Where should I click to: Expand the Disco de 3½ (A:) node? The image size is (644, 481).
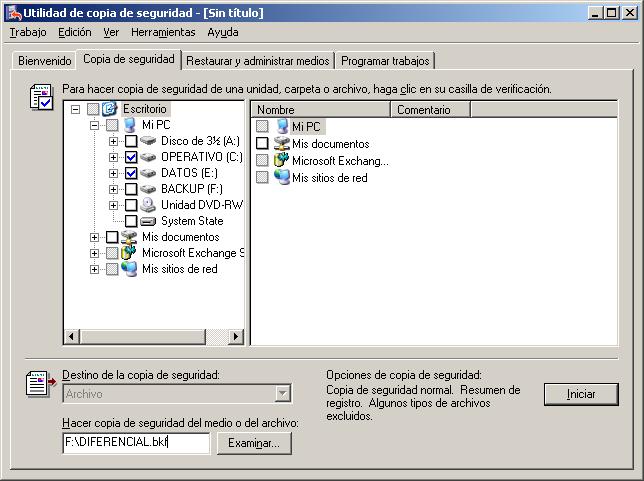click(113, 141)
